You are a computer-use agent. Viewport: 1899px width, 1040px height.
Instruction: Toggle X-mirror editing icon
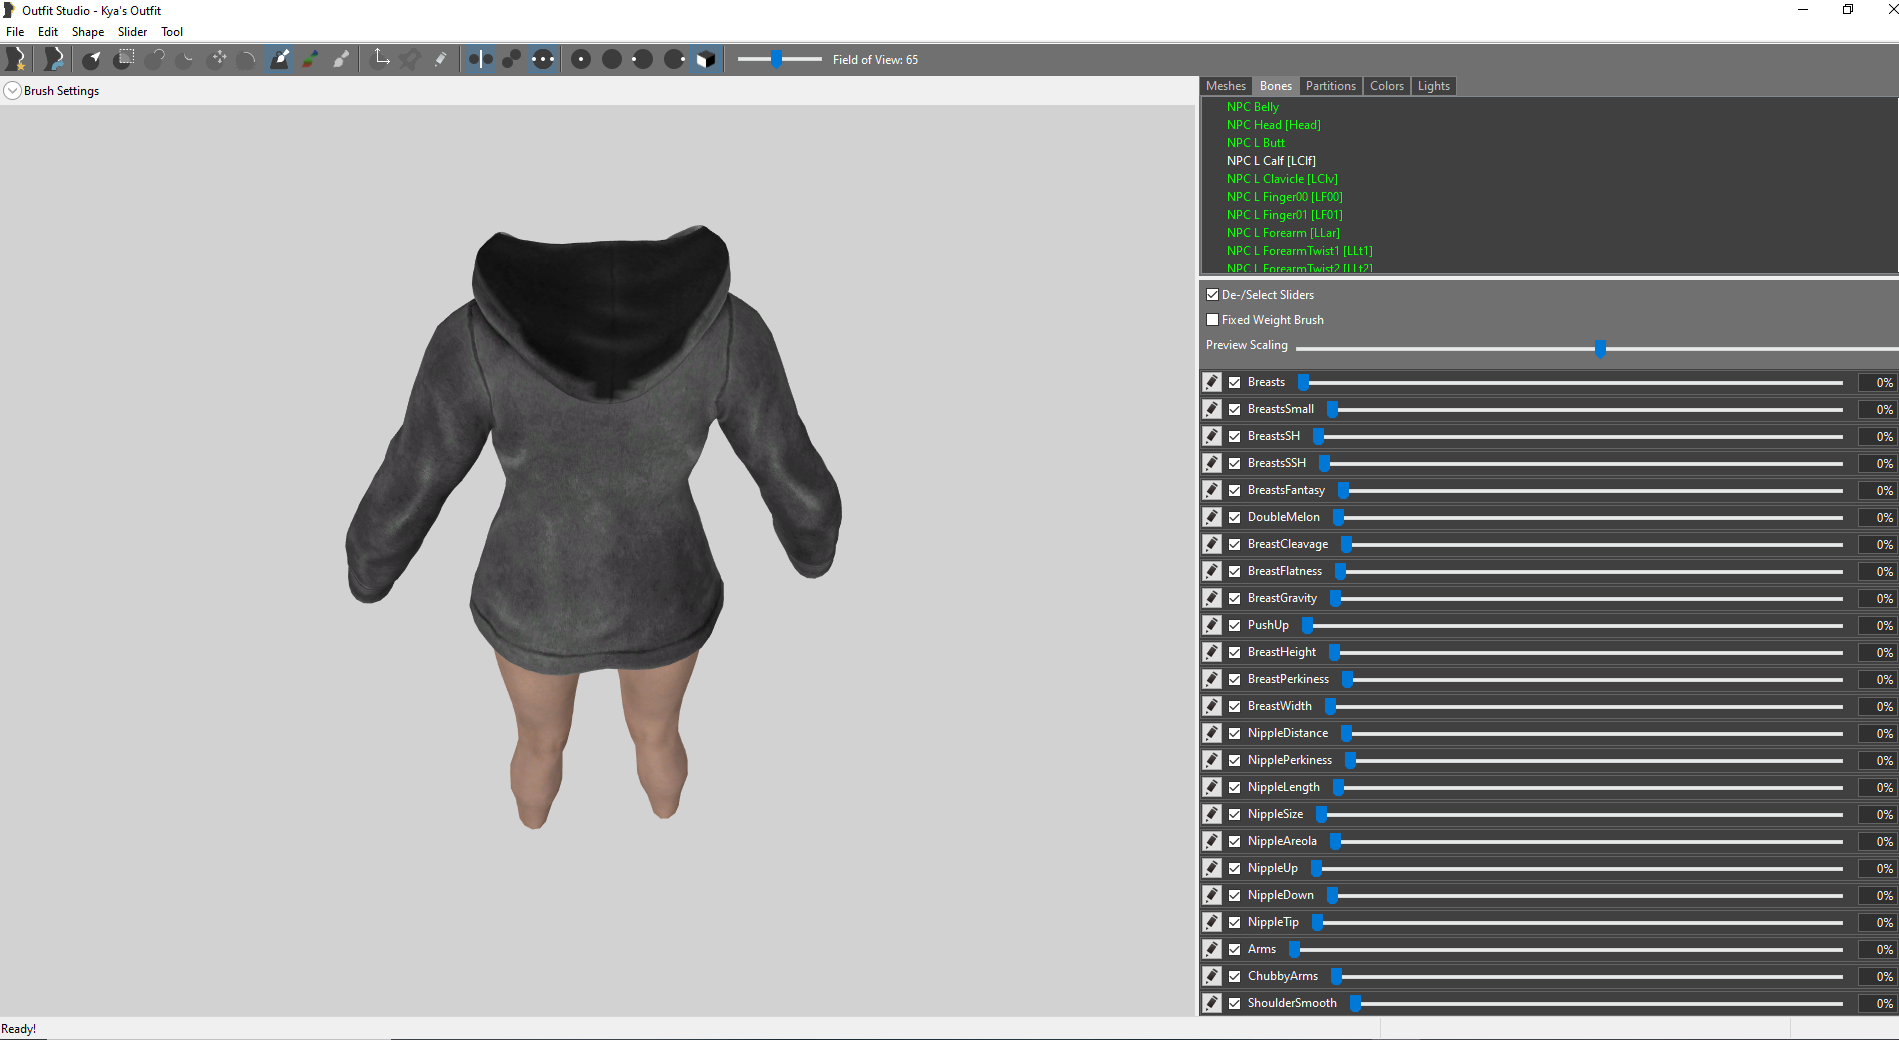pos(480,59)
